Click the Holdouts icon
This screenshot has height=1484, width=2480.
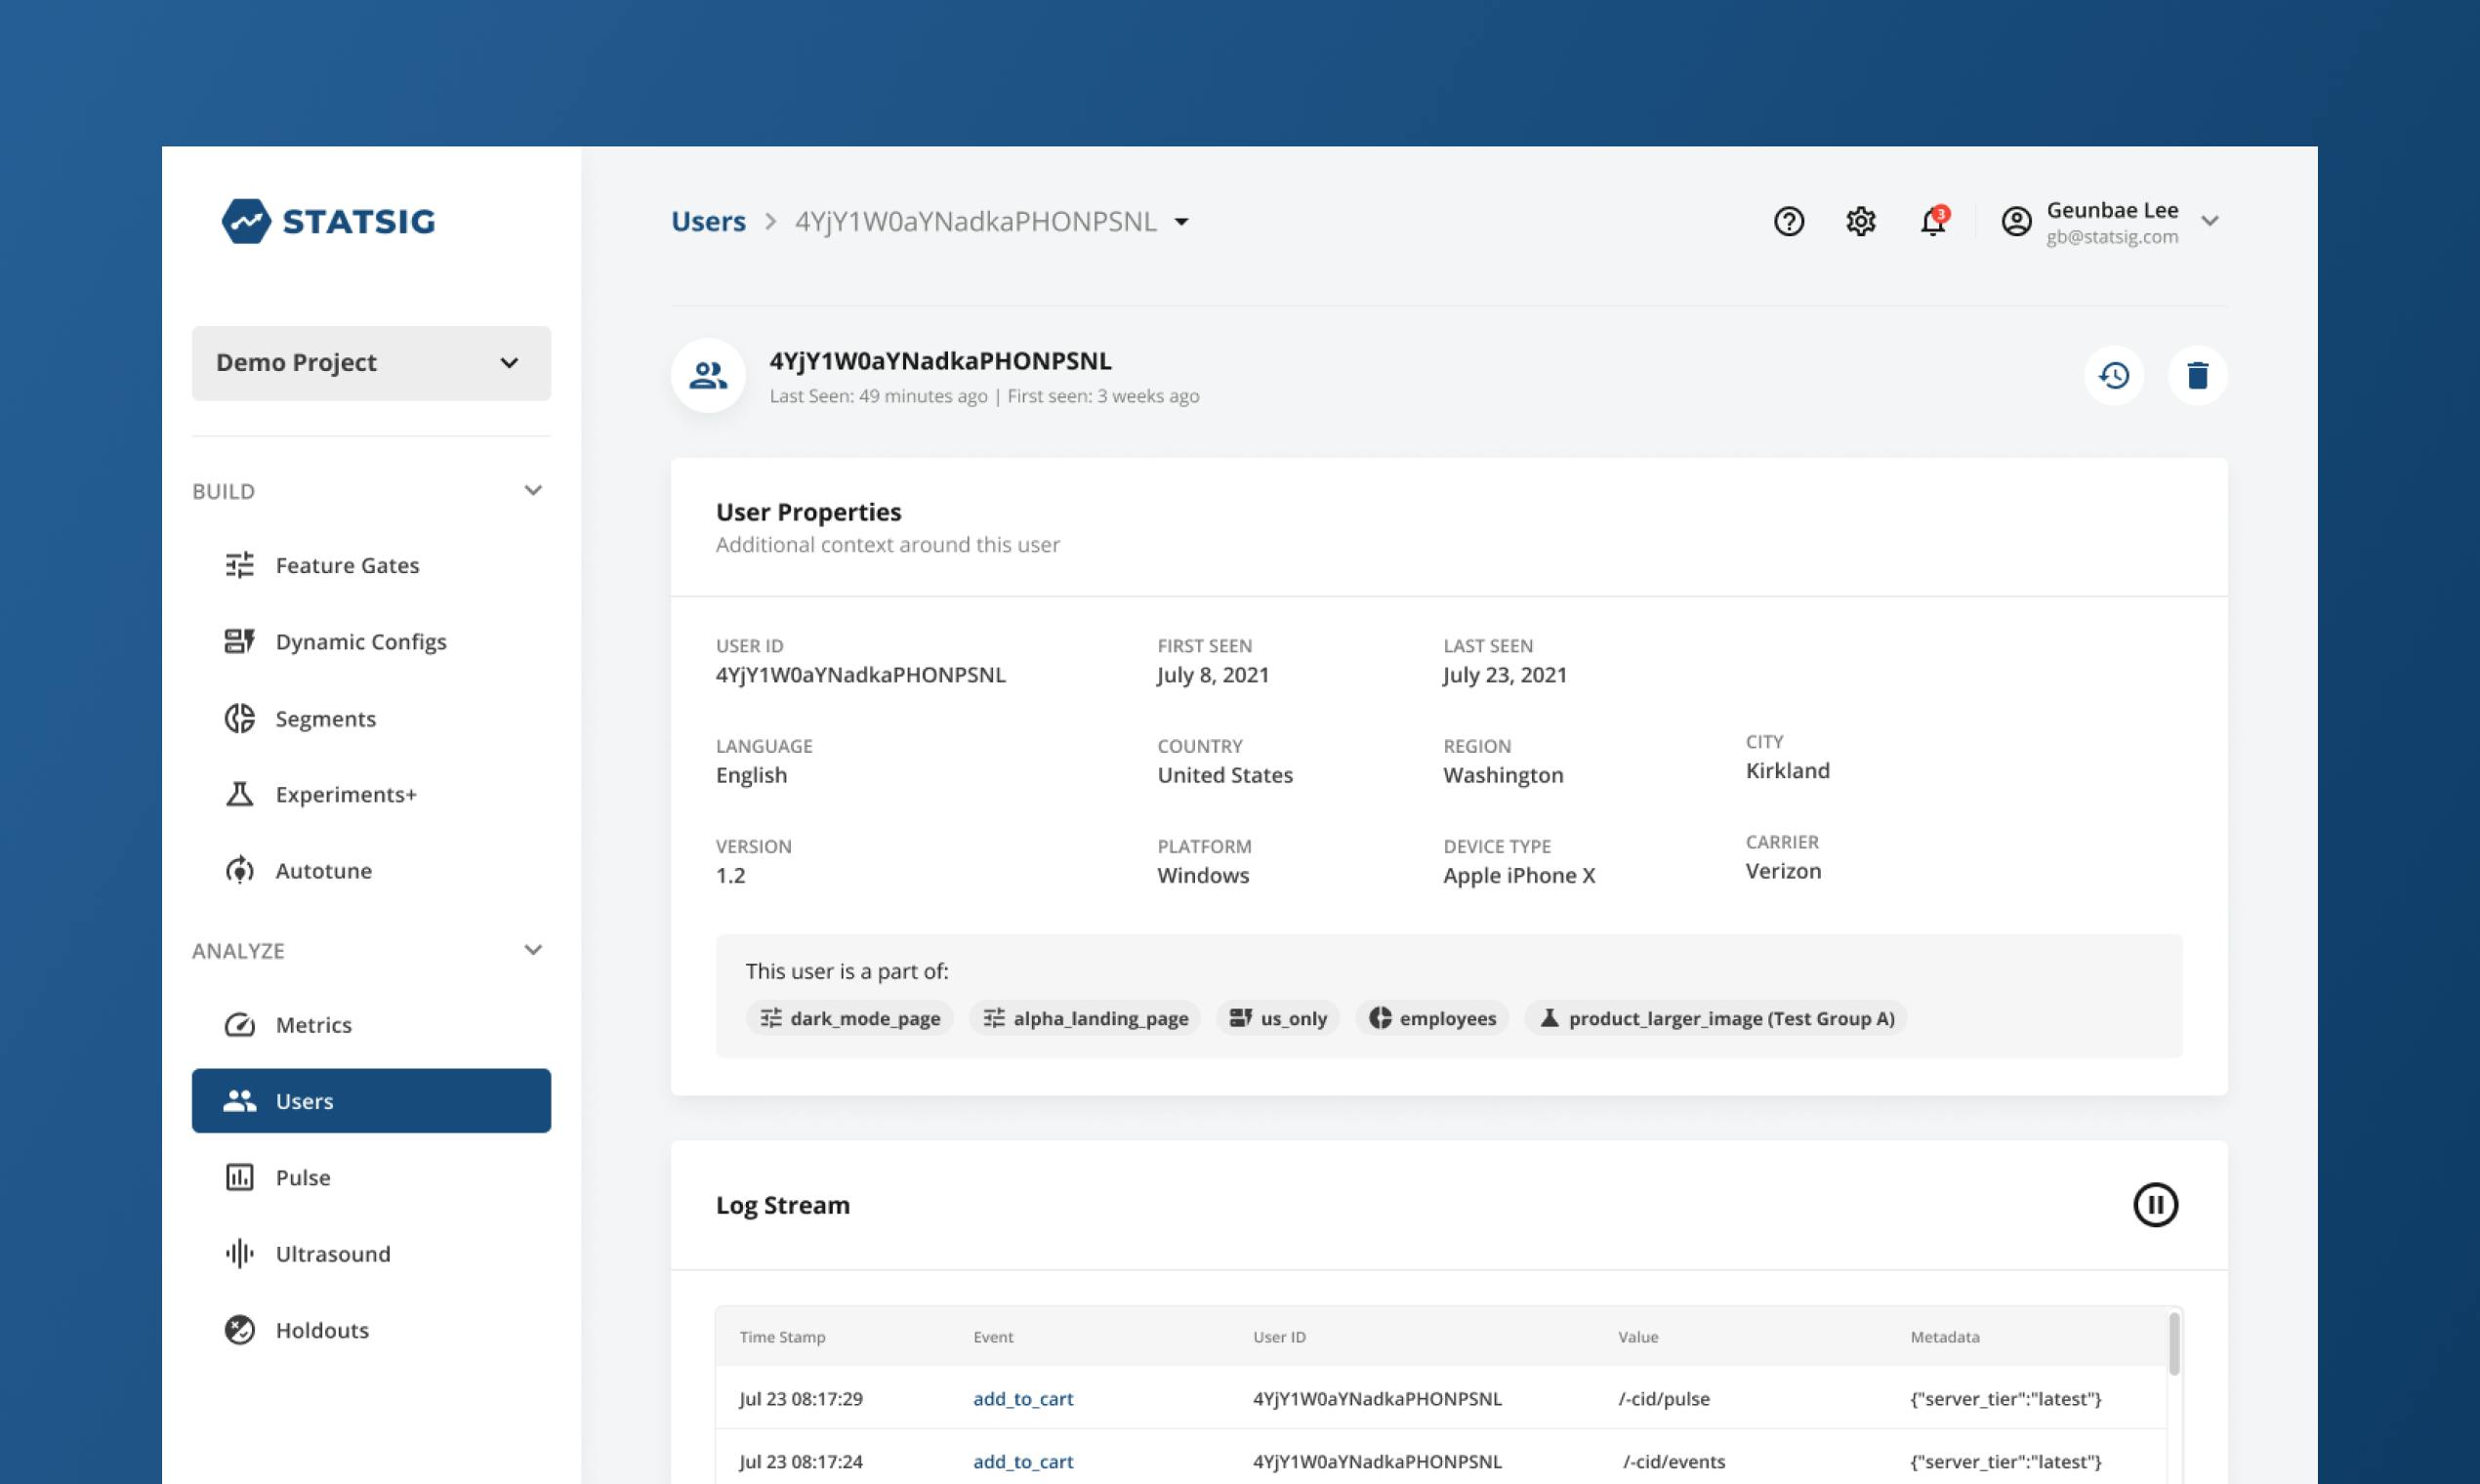click(239, 1329)
